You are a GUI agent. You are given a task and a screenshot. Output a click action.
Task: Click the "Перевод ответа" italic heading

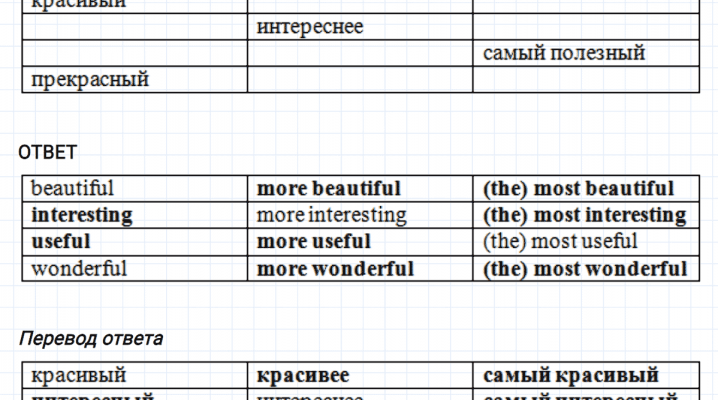[x=91, y=338]
